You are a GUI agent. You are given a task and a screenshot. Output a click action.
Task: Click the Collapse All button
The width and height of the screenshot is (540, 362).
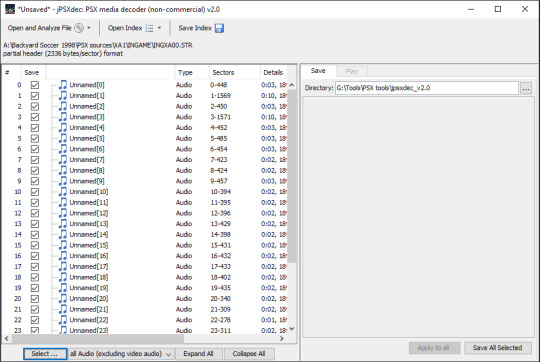(249, 354)
